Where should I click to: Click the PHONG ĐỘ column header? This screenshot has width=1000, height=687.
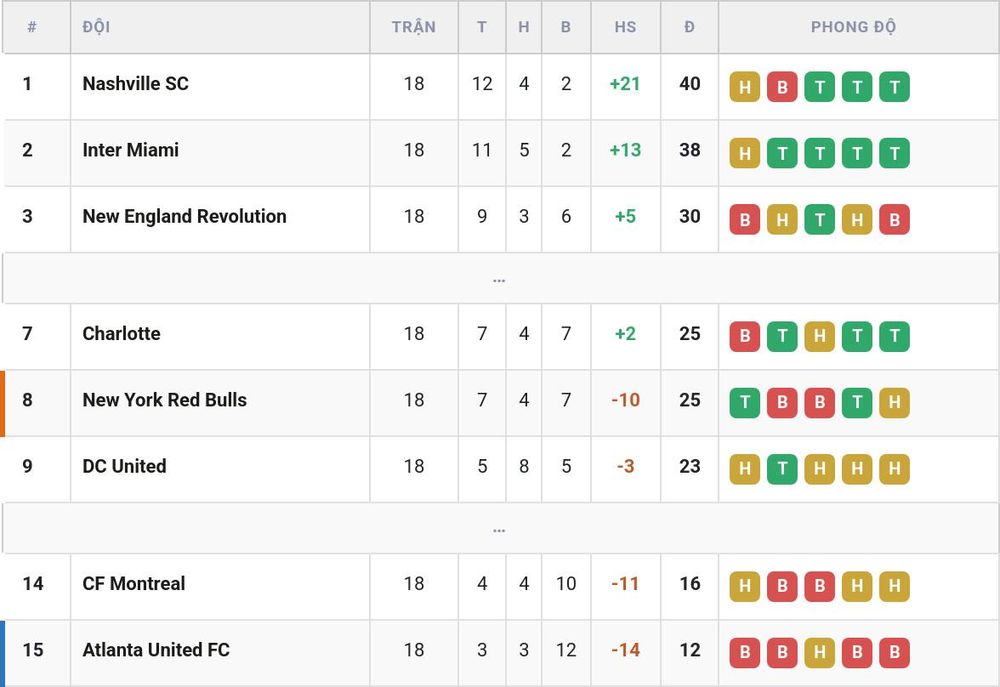[x=853, y=27]
